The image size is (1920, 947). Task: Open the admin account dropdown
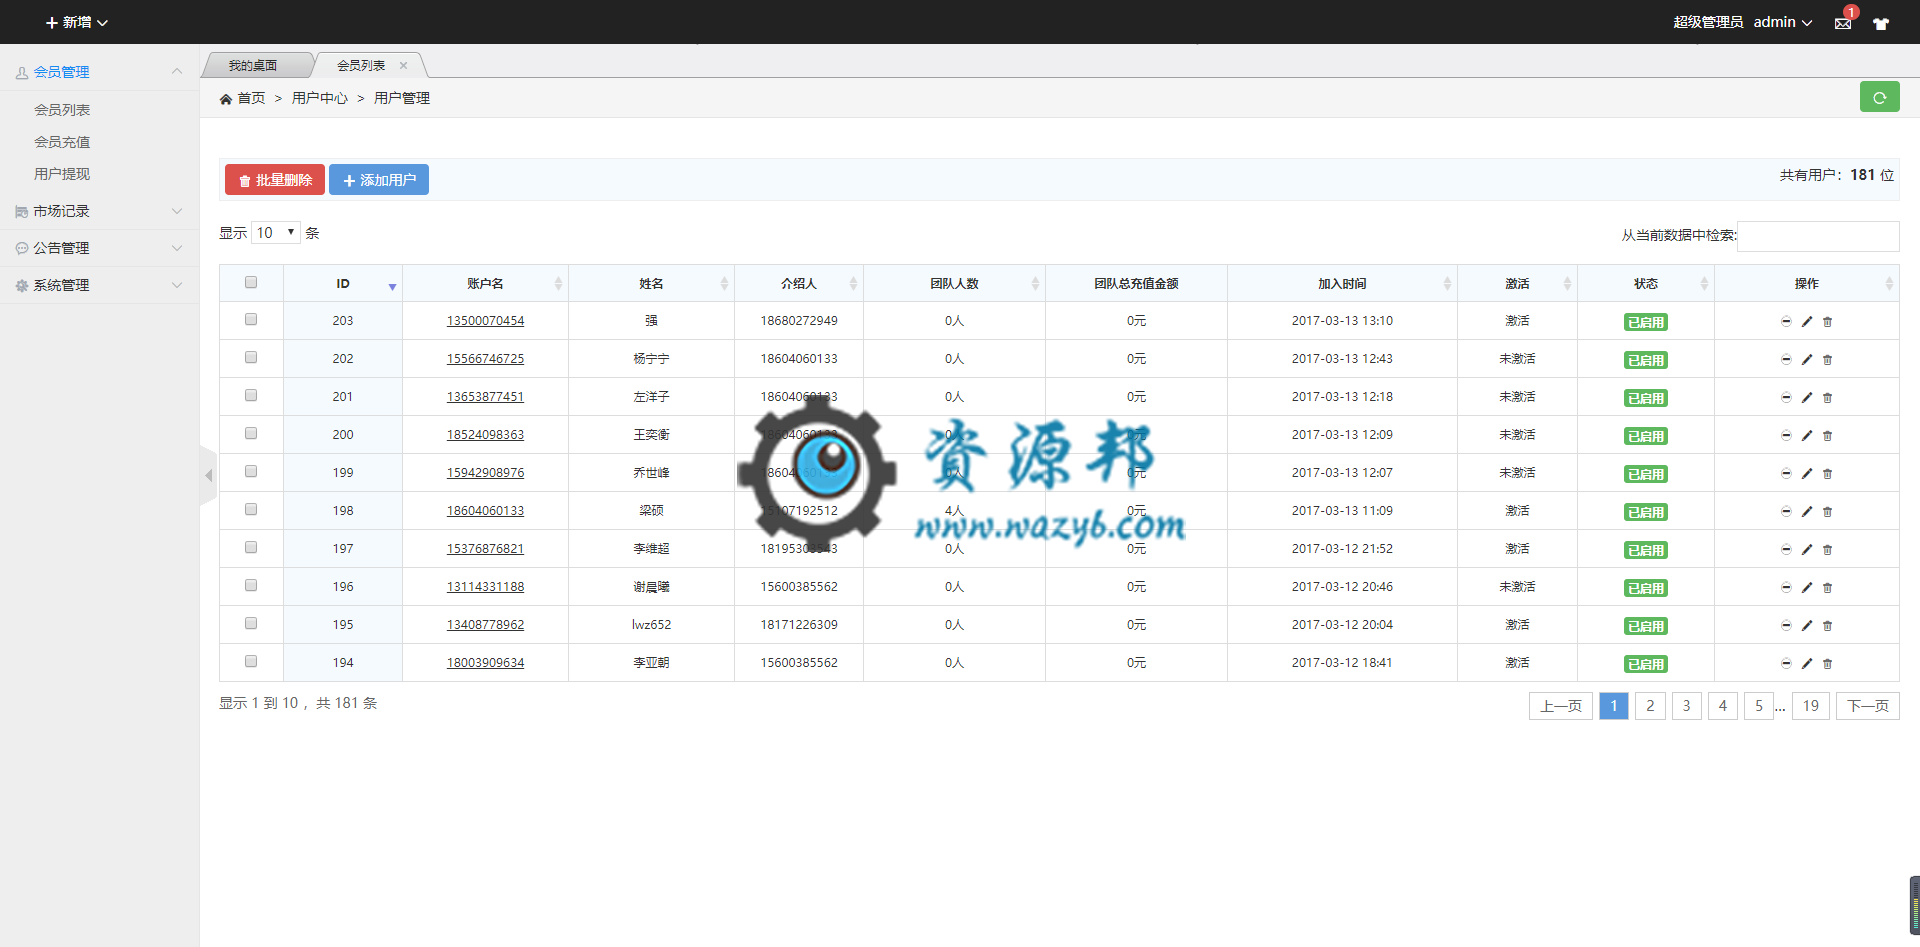click(x=1782, y=22)
